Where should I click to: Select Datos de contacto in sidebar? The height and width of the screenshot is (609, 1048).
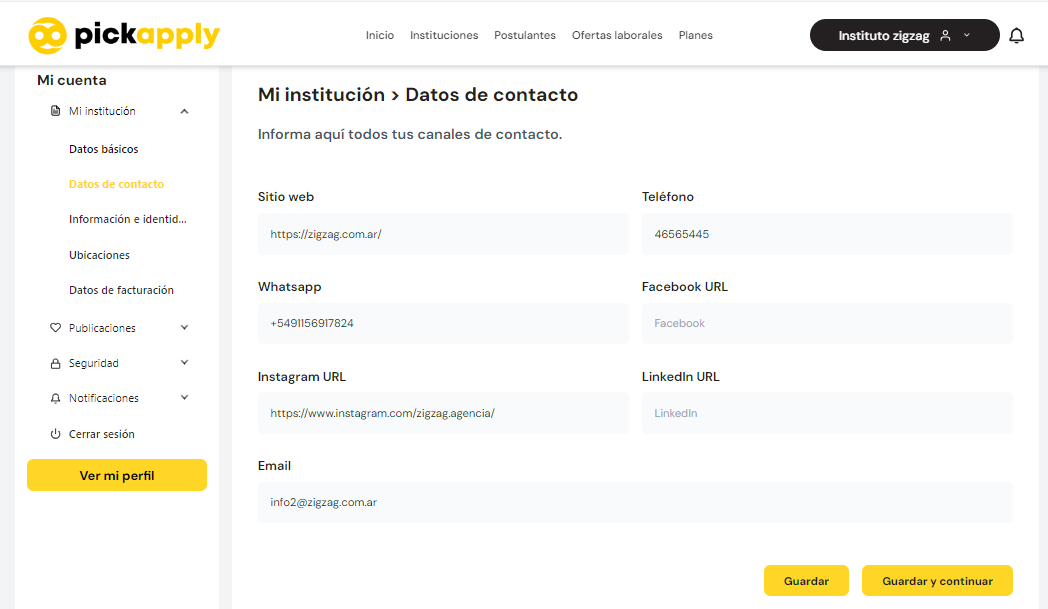pos(116,184)
